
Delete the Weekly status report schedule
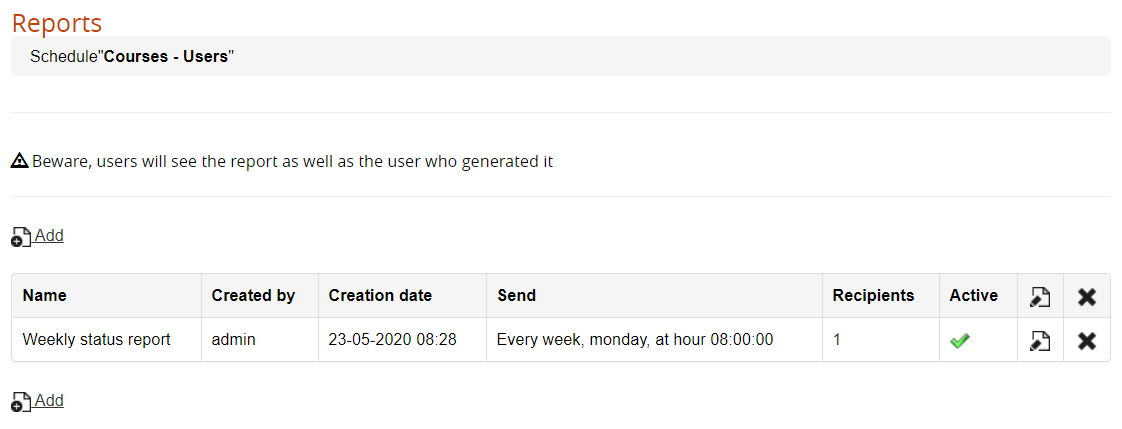(x=1087, y=341)
